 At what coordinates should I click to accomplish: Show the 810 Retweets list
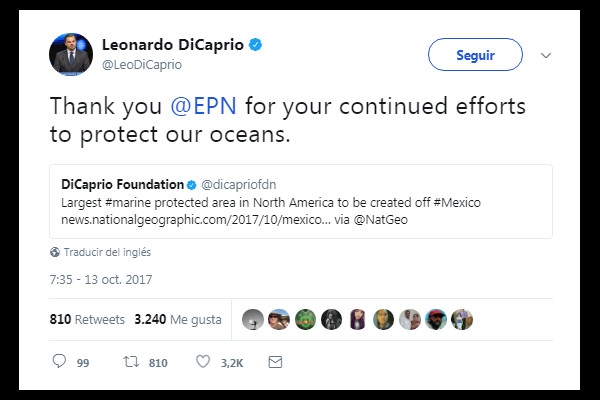click(x=87, y=320)
